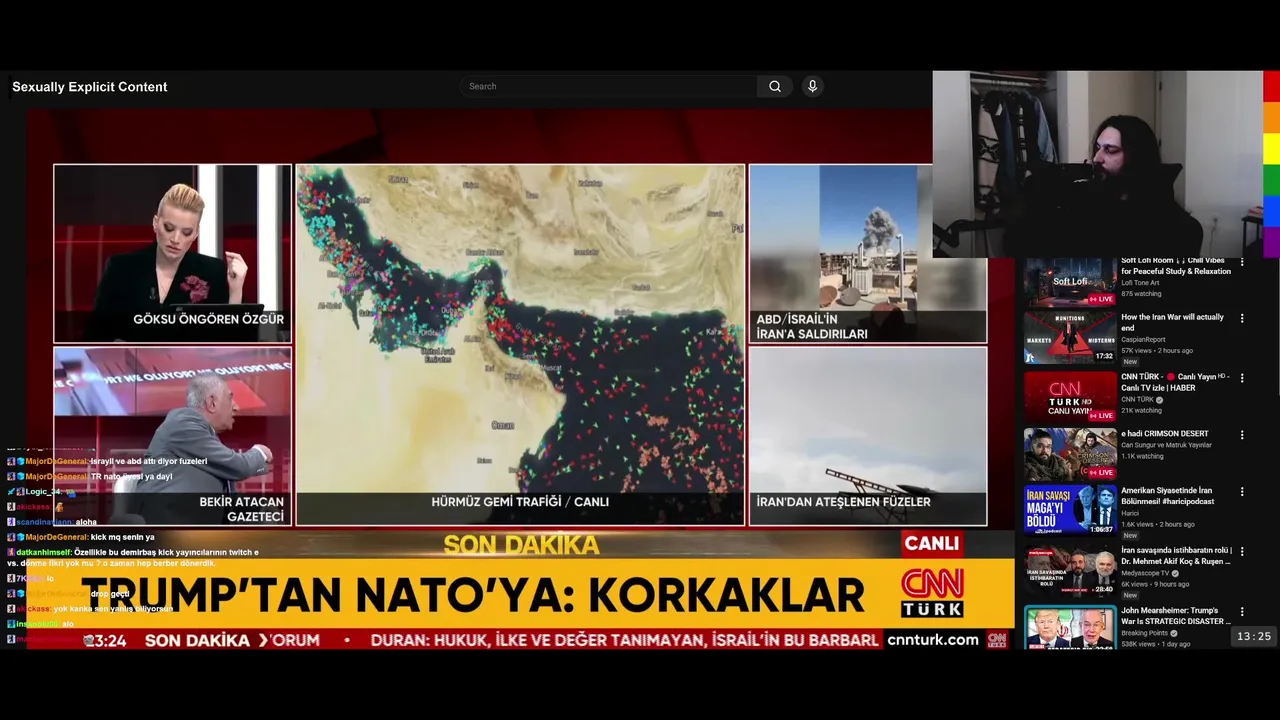Open title 'How the Iran War will actually end'
Viewport: 1280px width, 720px height.
pyautogui.click(x=1172, y=322)
